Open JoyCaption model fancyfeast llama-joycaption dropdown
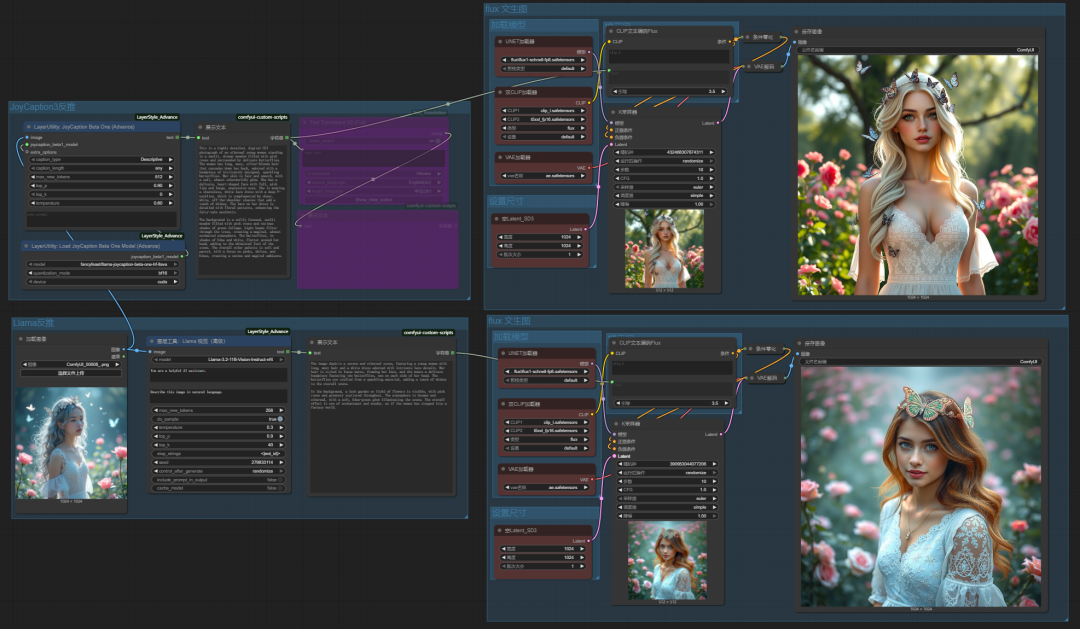This screenshot has width=1080, height=629. [x=102, y=264]
